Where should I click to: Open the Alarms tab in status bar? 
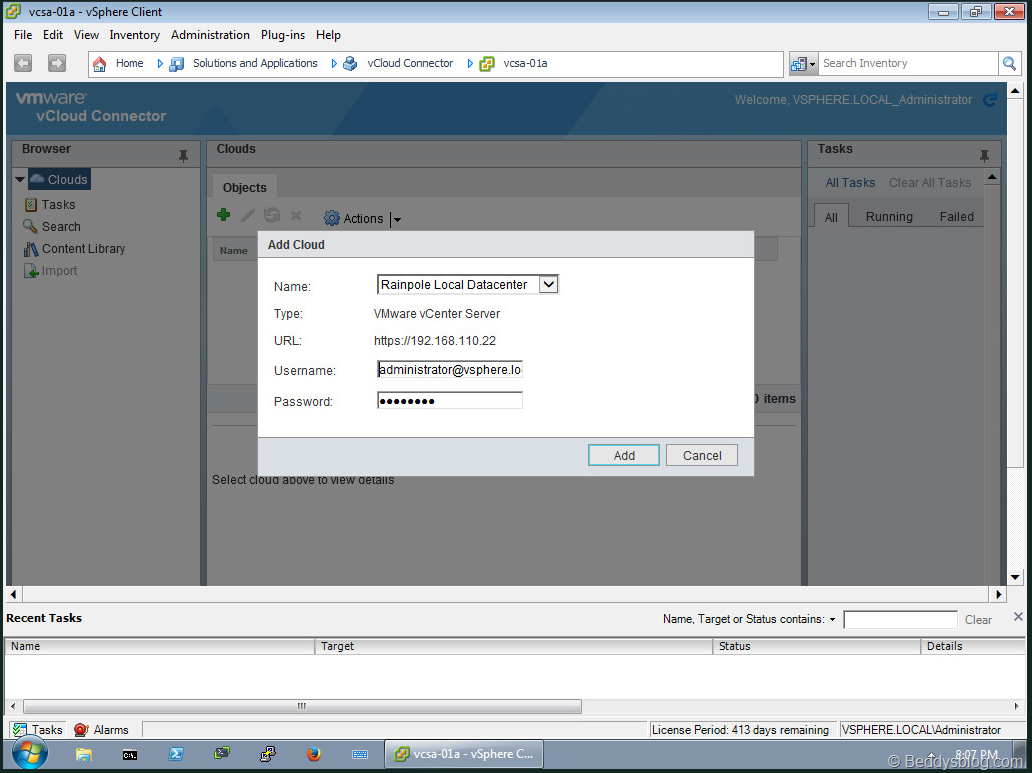click(101, 730)
